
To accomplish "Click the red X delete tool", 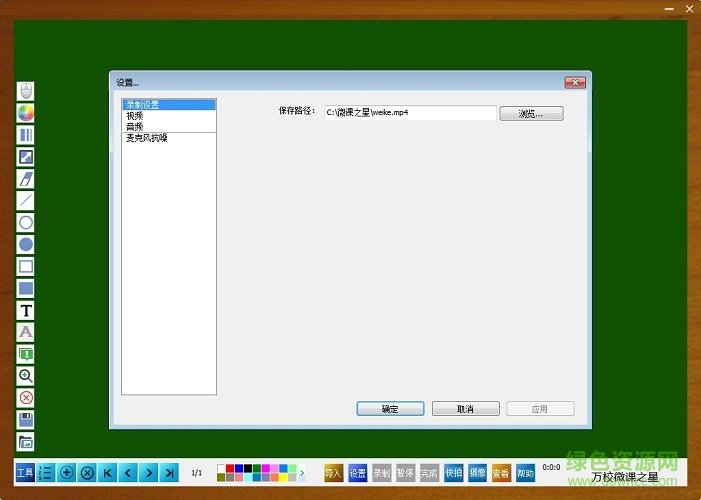I will [26, 397].
